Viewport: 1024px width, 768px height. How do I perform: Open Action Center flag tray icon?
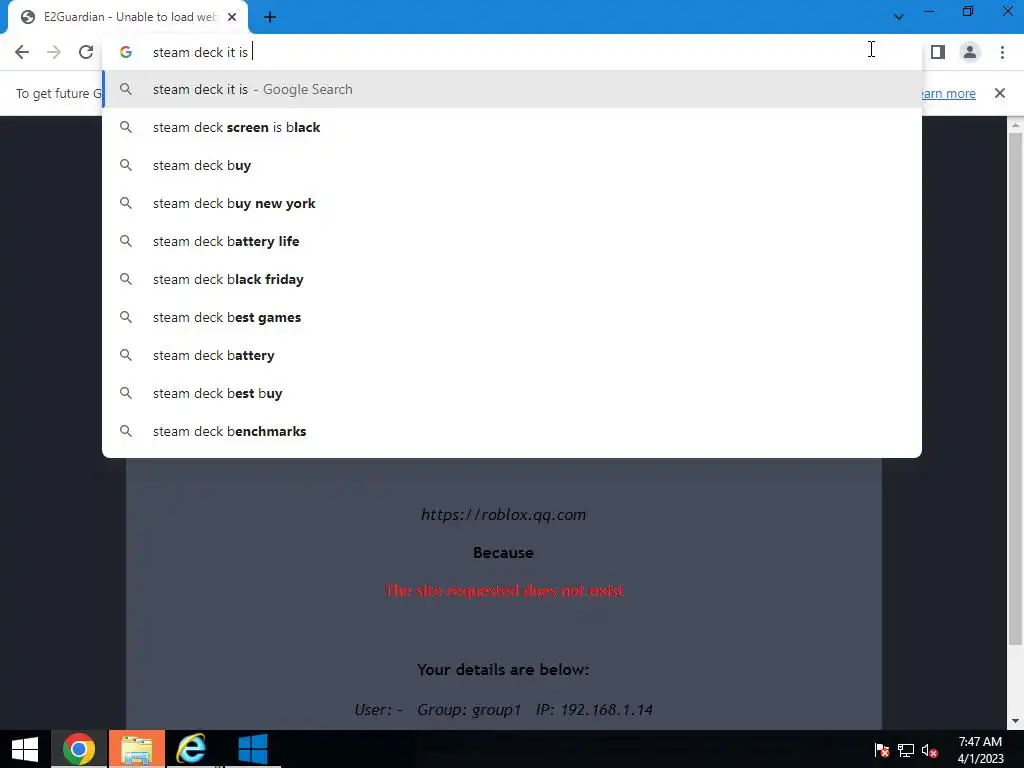(882, 750)
